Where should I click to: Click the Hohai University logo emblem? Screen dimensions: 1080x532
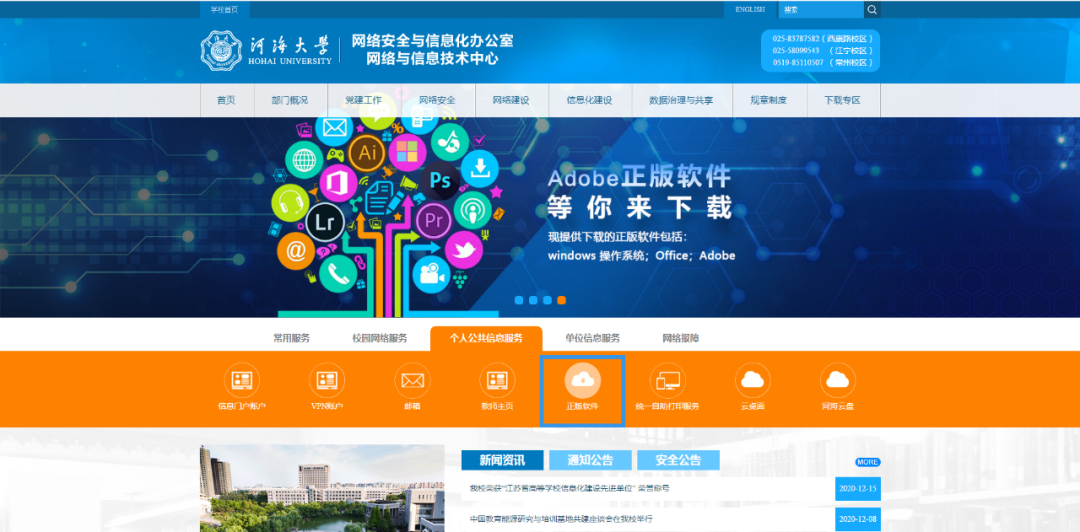[x=221, y=50]
